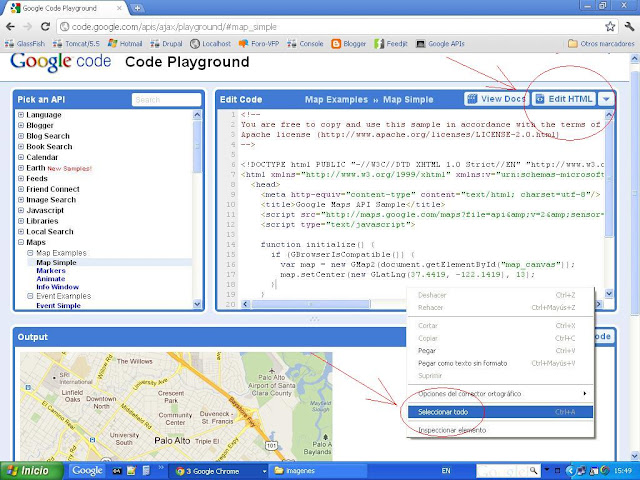Image resolution: width=640 pixels, height=480 pixels.
Task: Click the Edit HTML button
Action: (564, 99)
